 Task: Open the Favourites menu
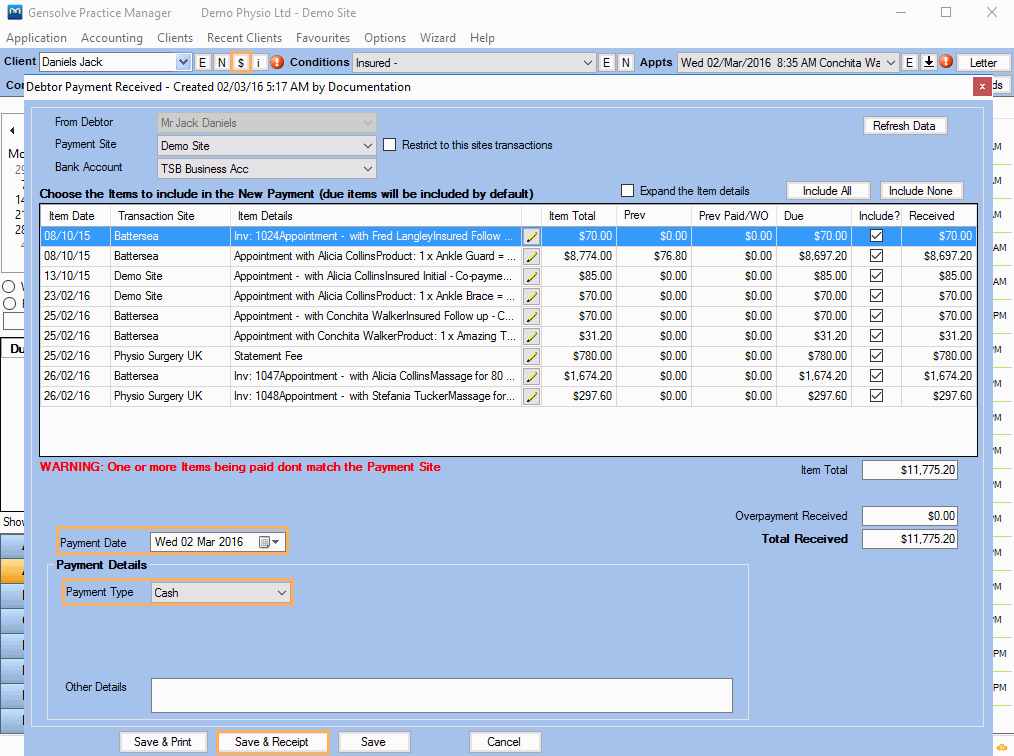coord(323,38)
